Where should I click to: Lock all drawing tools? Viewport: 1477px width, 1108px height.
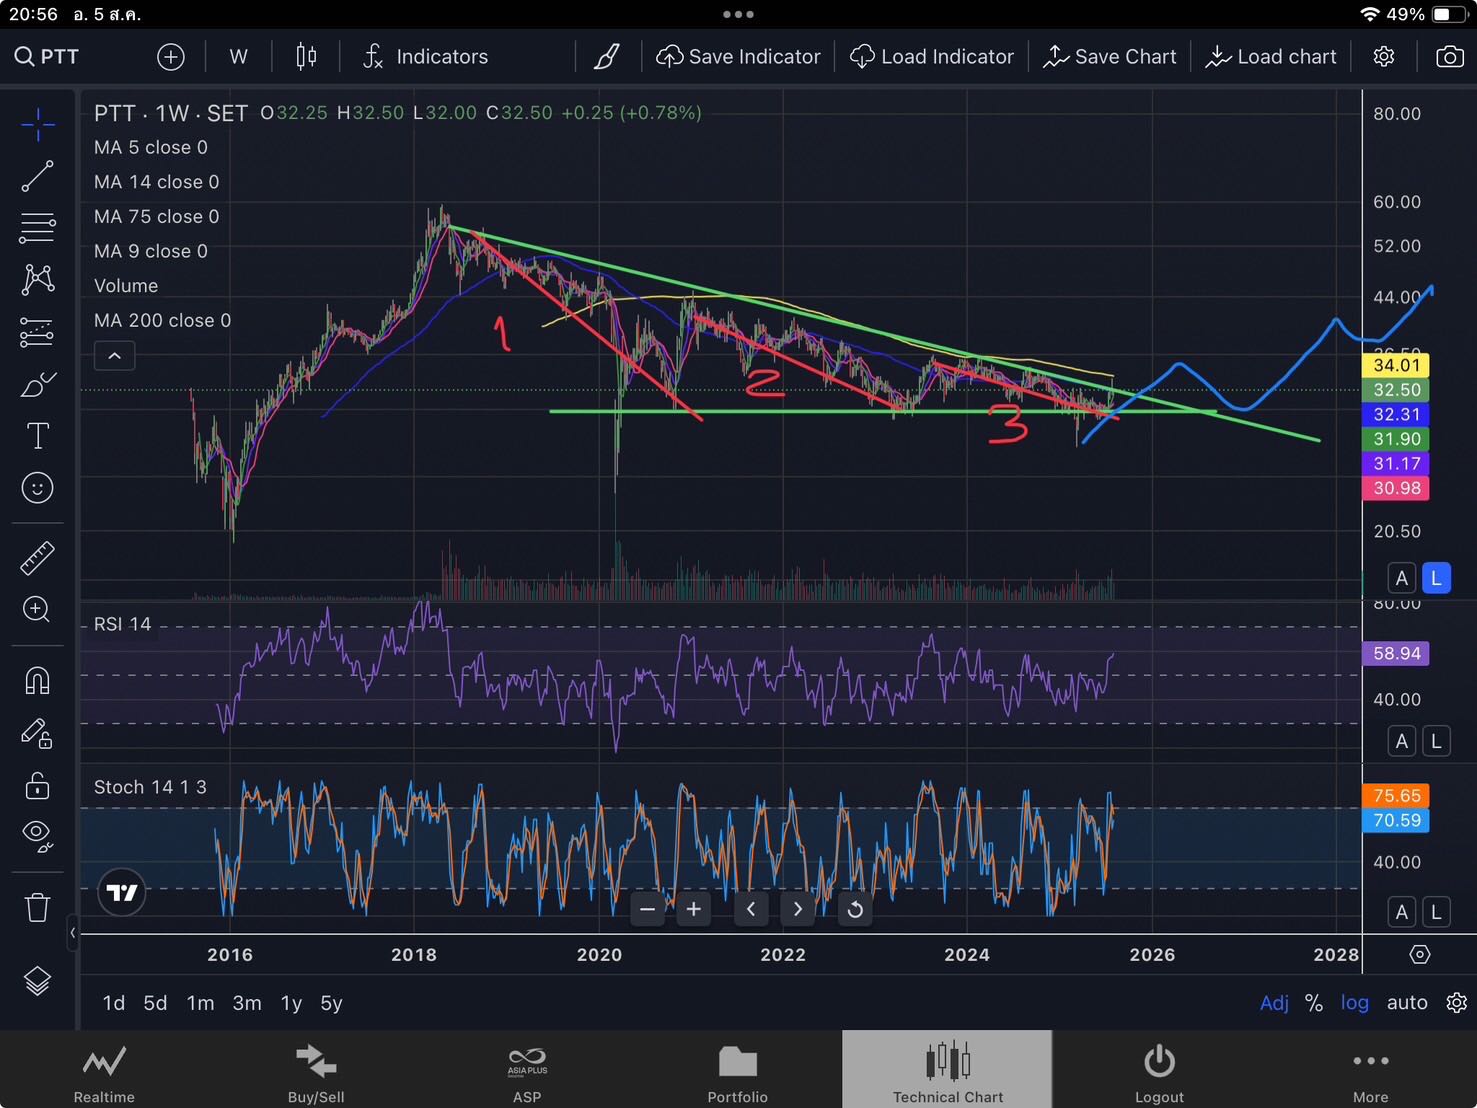coord(37,786)
